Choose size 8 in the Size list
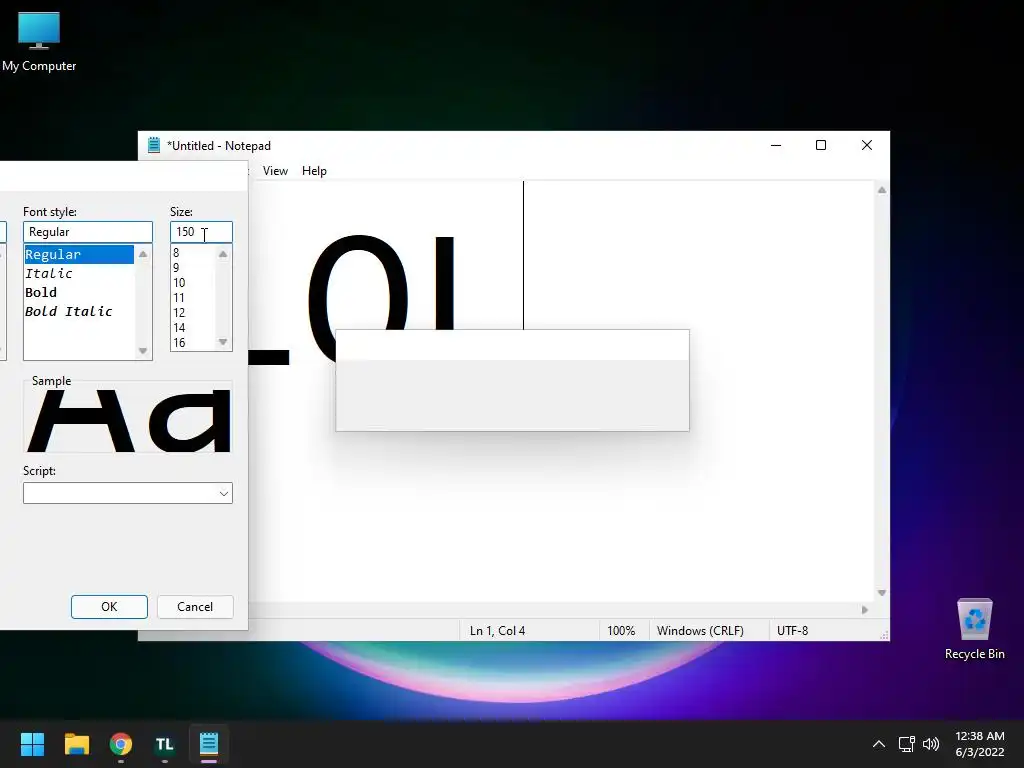 tap(193, 253)
